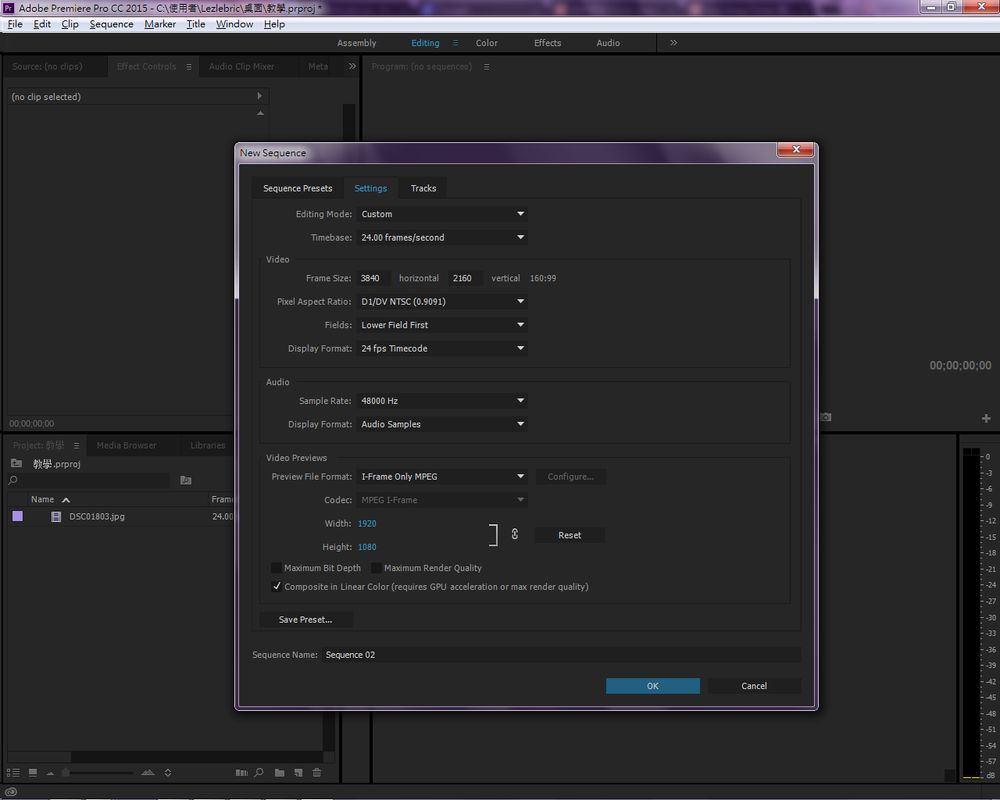Switch to Color workspace

coord(487,43)
